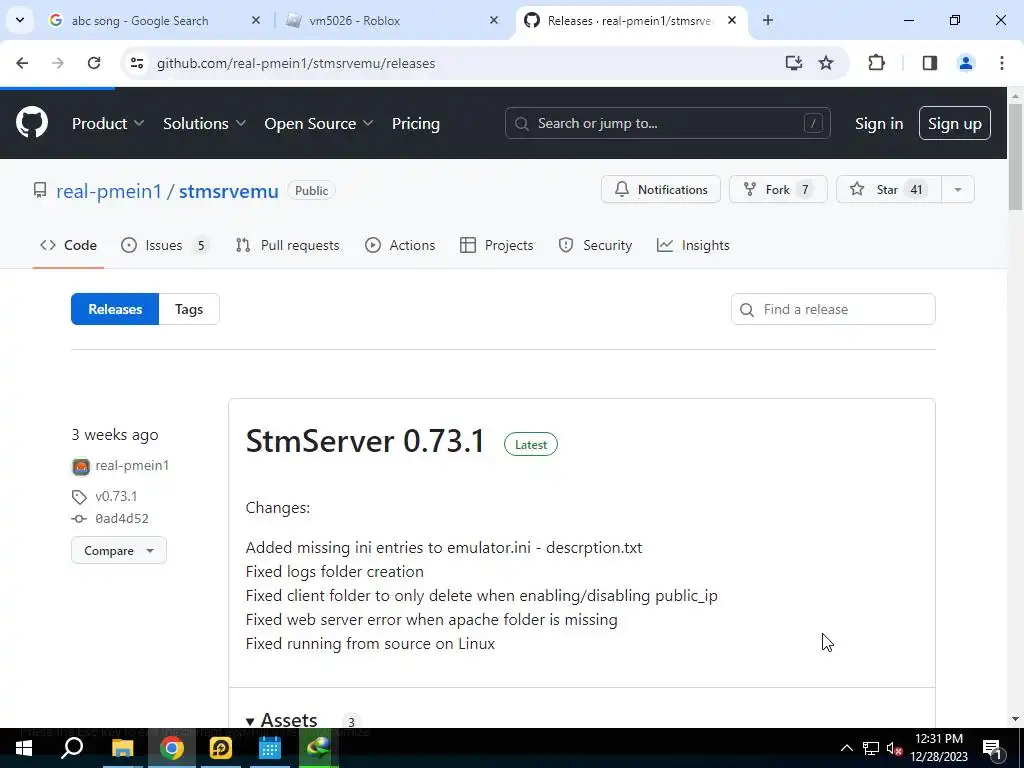
Task: Open the Projects tab
Action: point(497,246)
